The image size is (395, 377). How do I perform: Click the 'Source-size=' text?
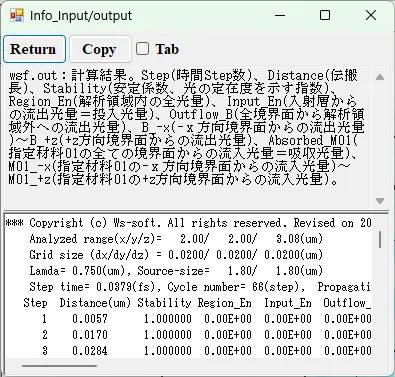pyautogui.click(x=173, y=271)
